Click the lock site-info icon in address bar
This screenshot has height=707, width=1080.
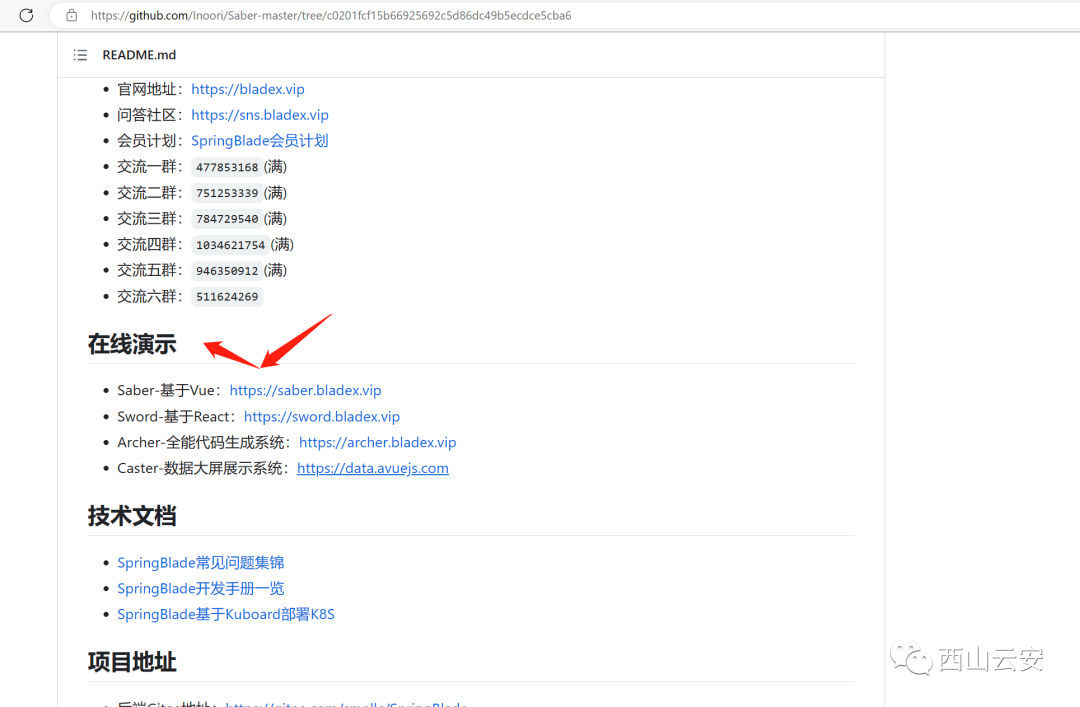[72, 15]
